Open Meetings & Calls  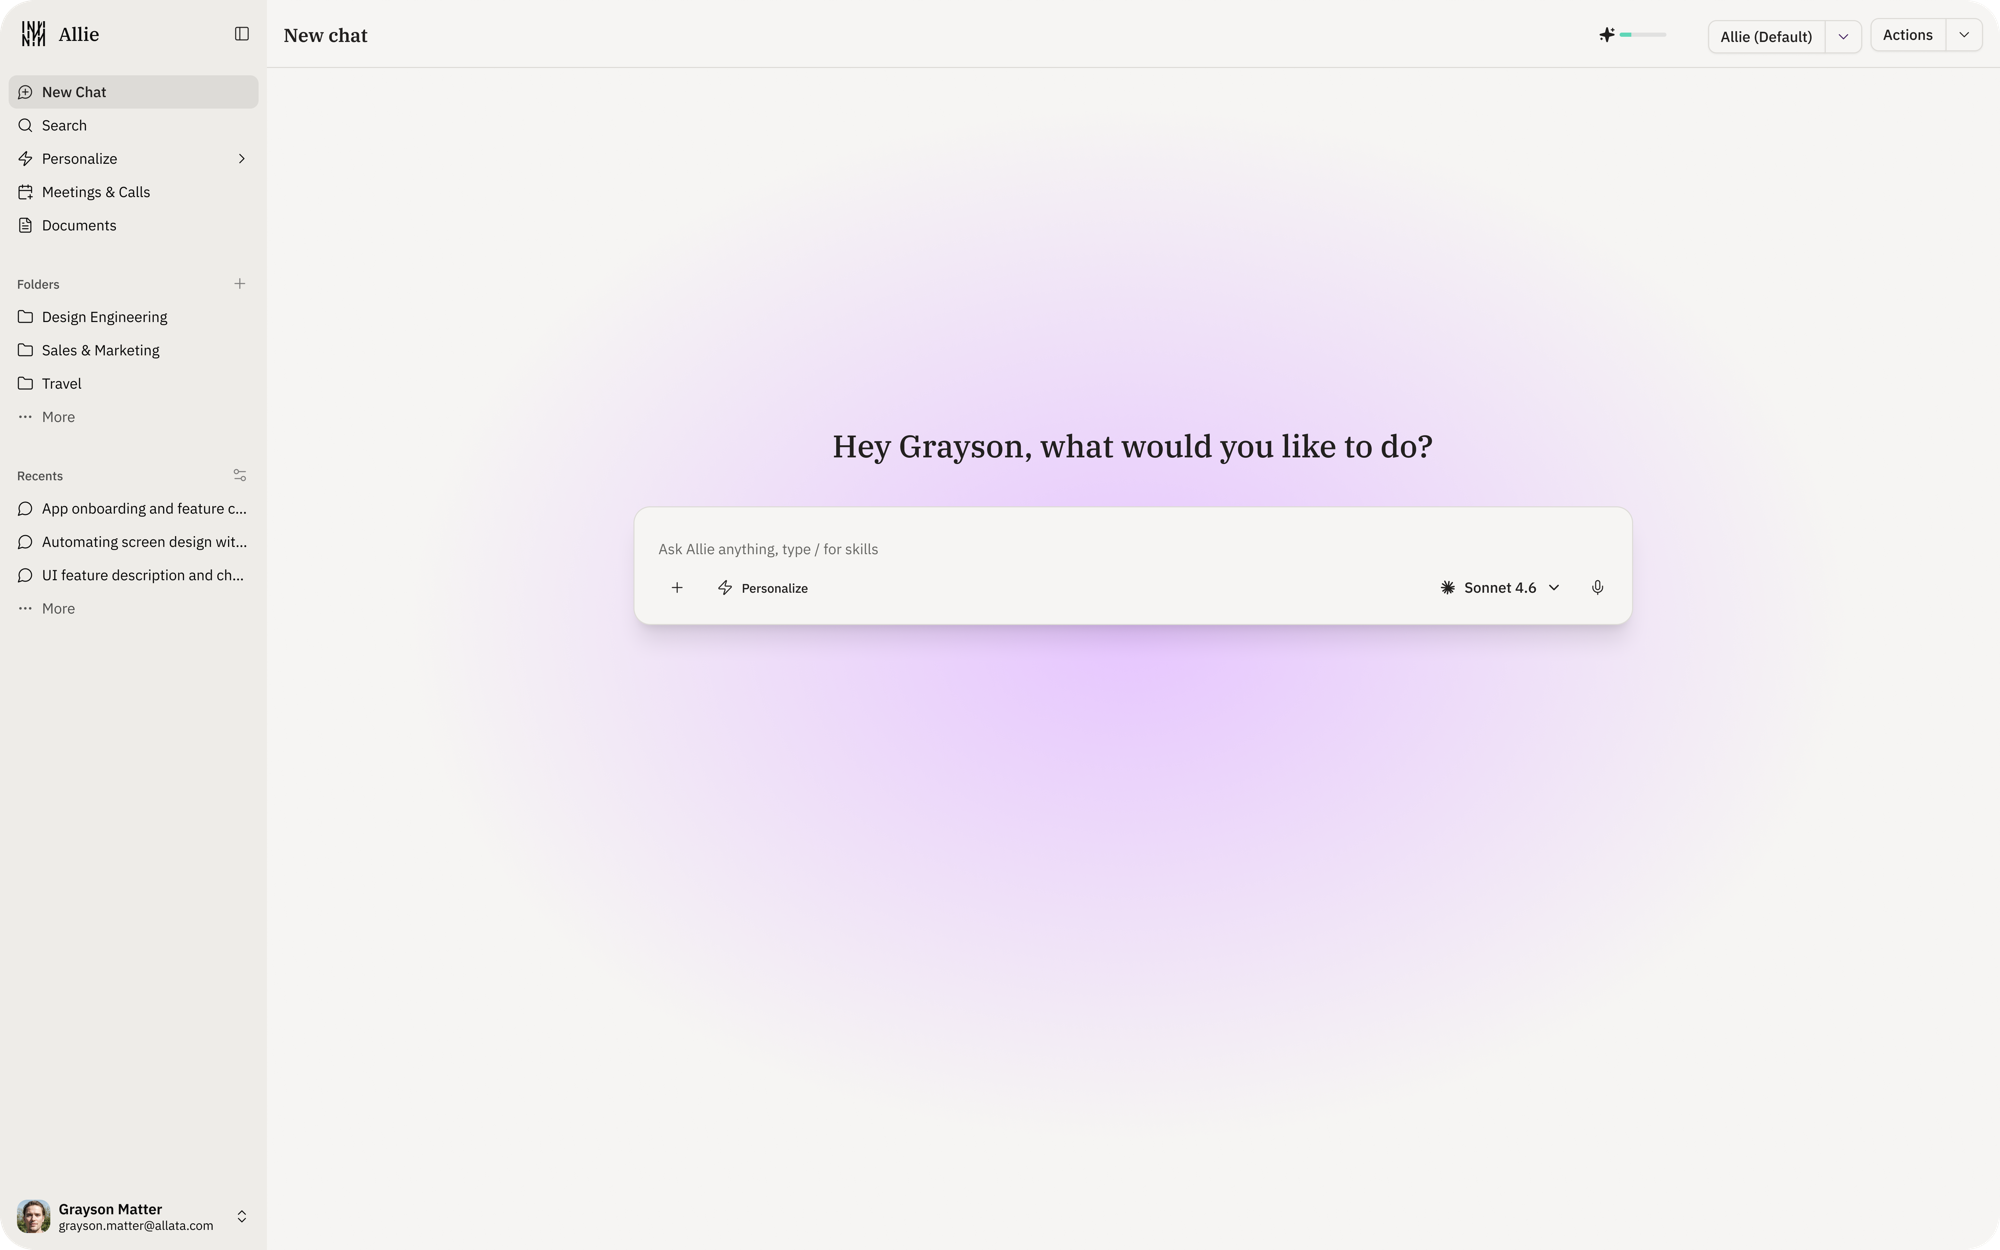coord(133,192)
